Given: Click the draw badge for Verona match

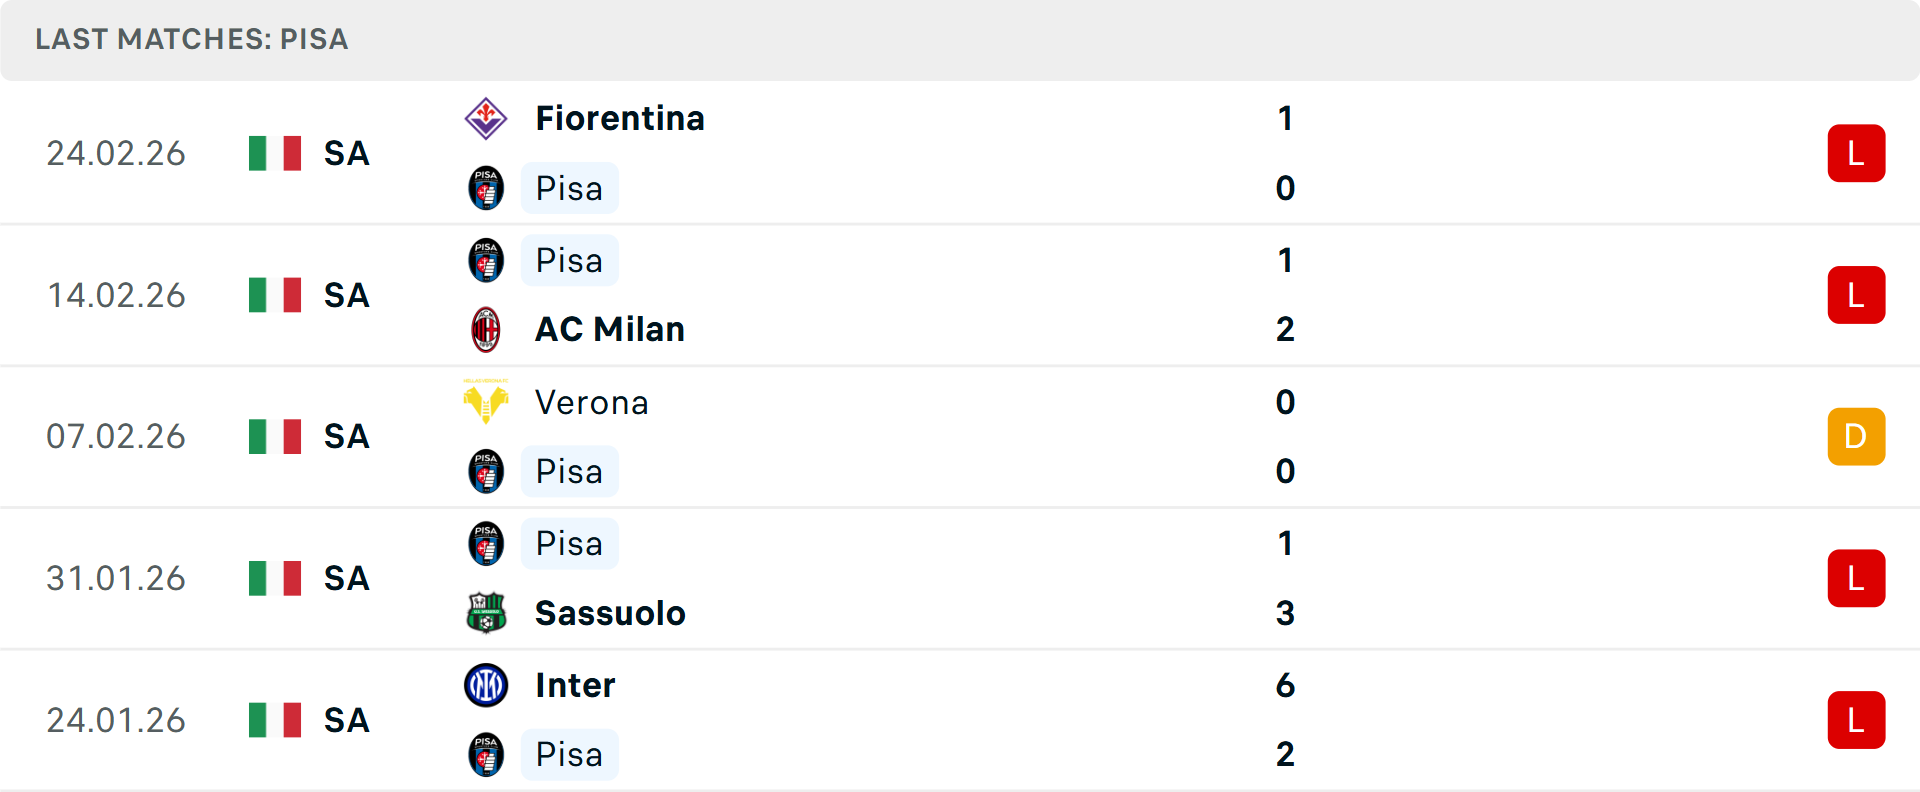Looking at the screenshot, I should click(1856, 437).
